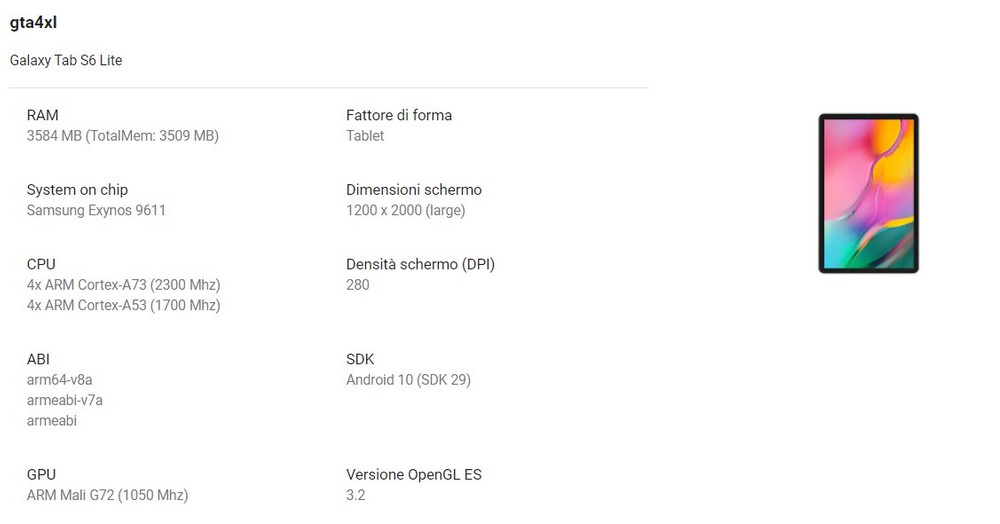The width and height of the screenshot is (1000, 524).
Task: Click the 1200 x 2000 screen size
Action: [406, 210]
